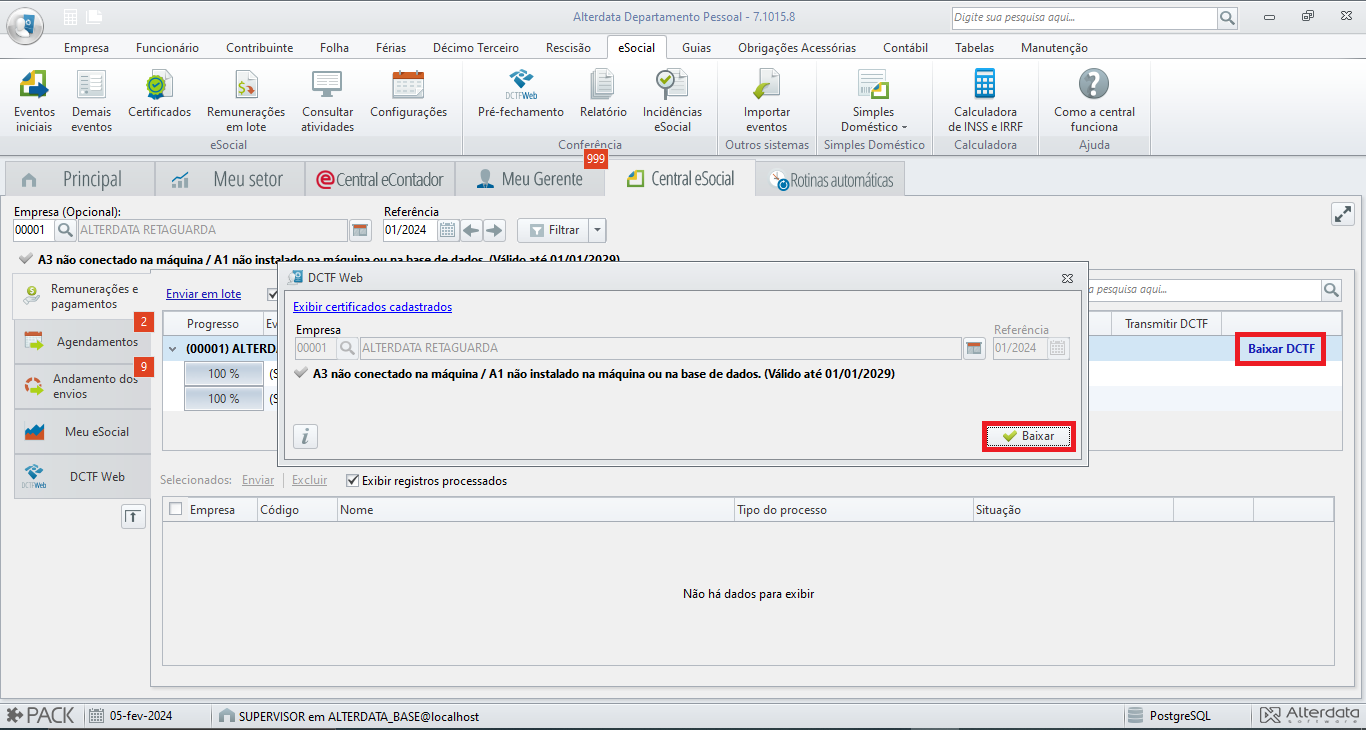1366x730 pixels.
Task: Open the Obrigações Acessórias menu
Action: click(797, 47)
